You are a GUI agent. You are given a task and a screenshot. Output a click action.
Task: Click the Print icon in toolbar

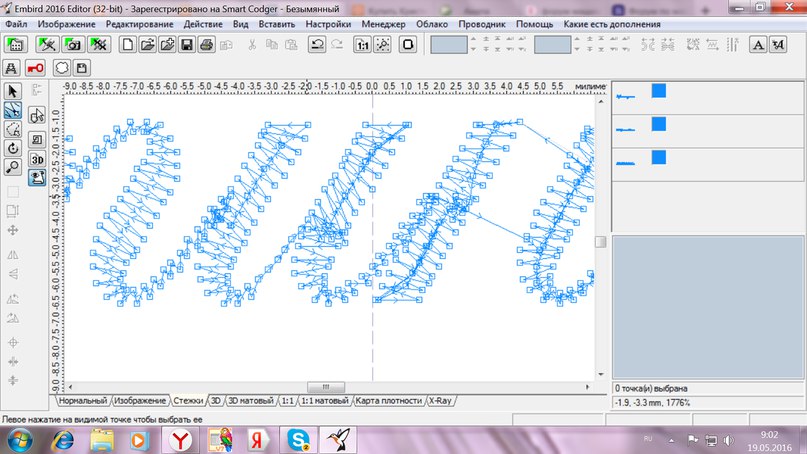(206, 44)
